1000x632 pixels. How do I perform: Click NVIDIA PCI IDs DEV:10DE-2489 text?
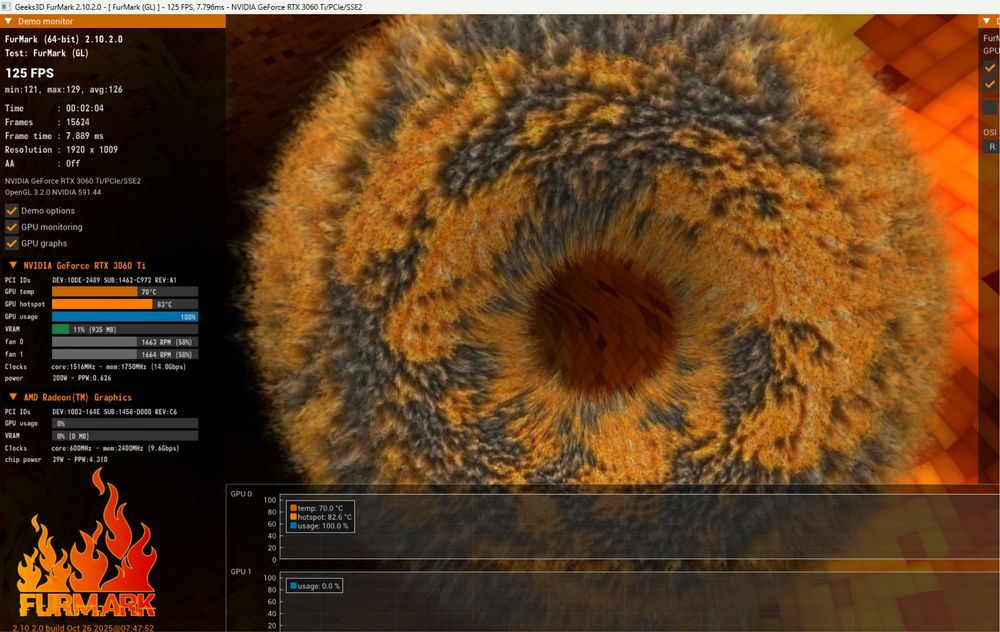[114, 280]
